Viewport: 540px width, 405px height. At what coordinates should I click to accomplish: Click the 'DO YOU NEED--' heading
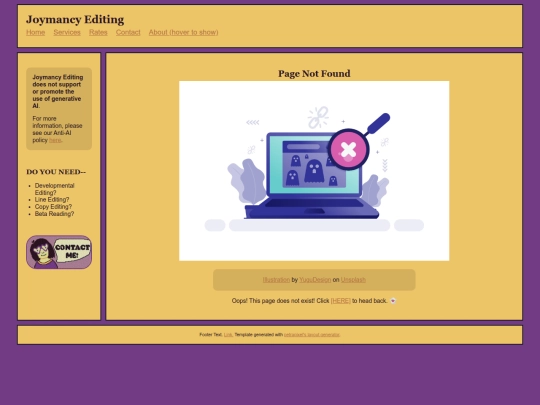[56, 172]
